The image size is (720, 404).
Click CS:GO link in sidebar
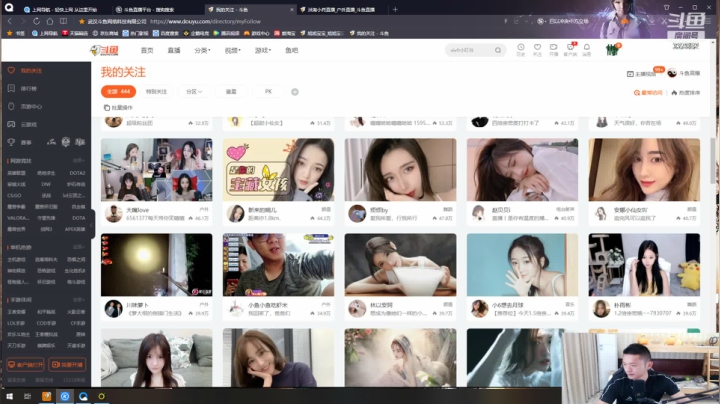pyautogui.click(x=14, y=195)
